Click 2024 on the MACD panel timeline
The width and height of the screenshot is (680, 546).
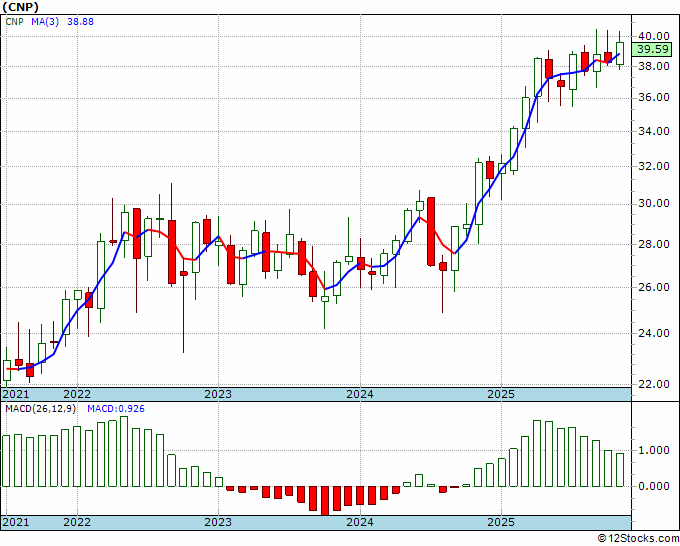(360, 522)
